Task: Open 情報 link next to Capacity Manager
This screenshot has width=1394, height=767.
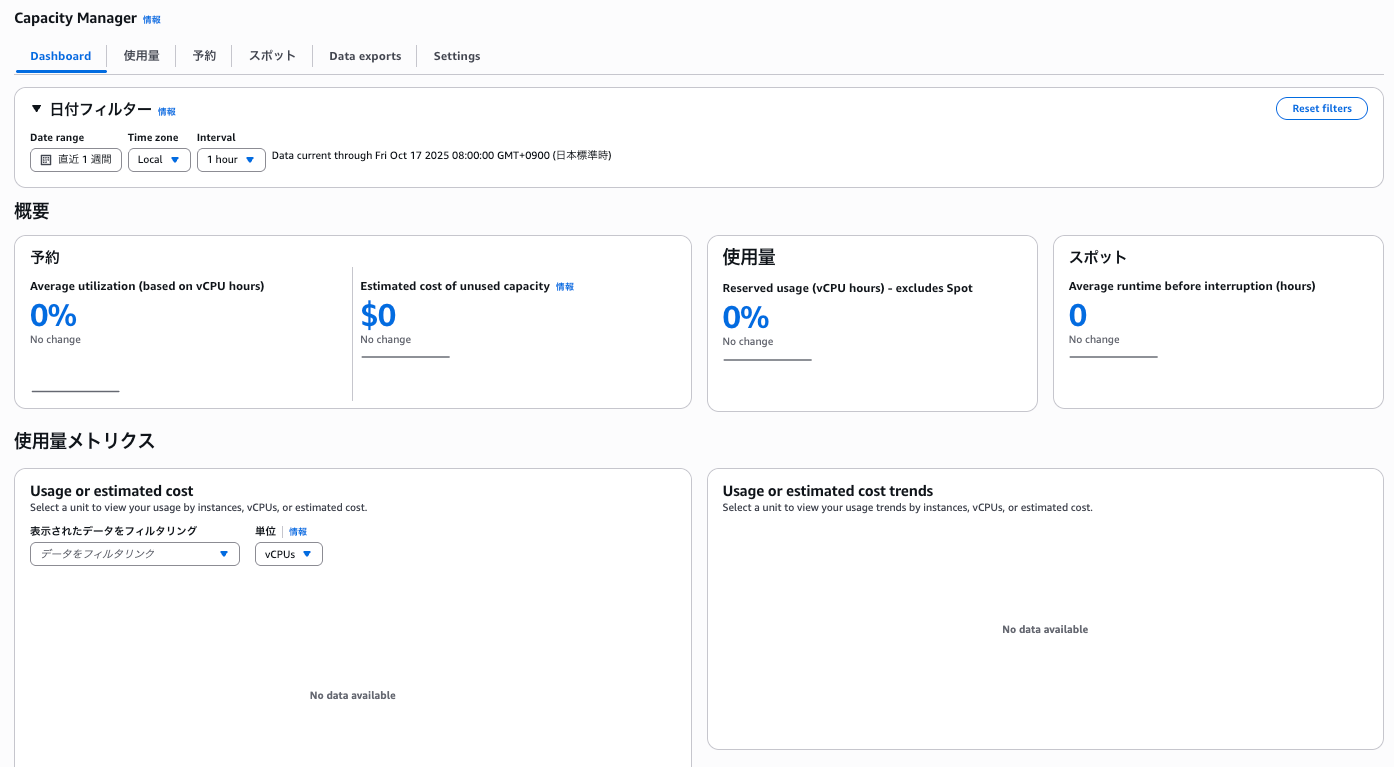Action: point(151,20)
